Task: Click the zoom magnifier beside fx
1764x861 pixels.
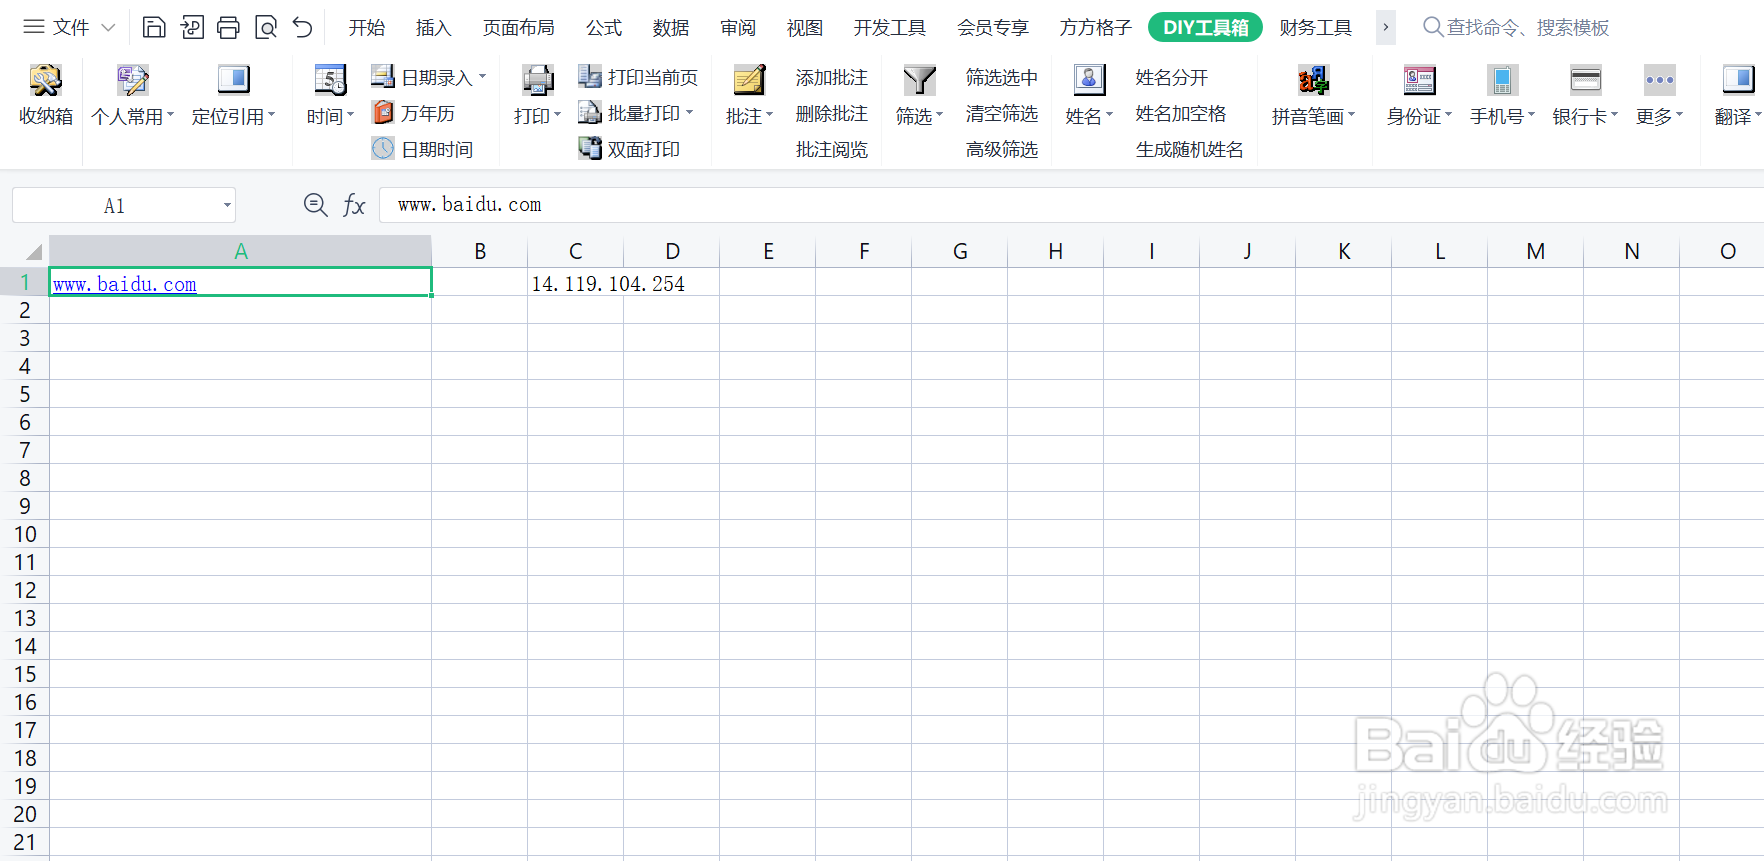Action: tap(315, 205)
